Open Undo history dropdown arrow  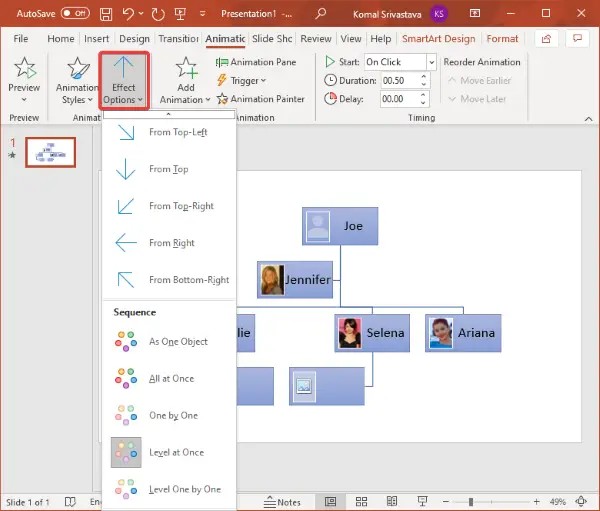point(141,14)
